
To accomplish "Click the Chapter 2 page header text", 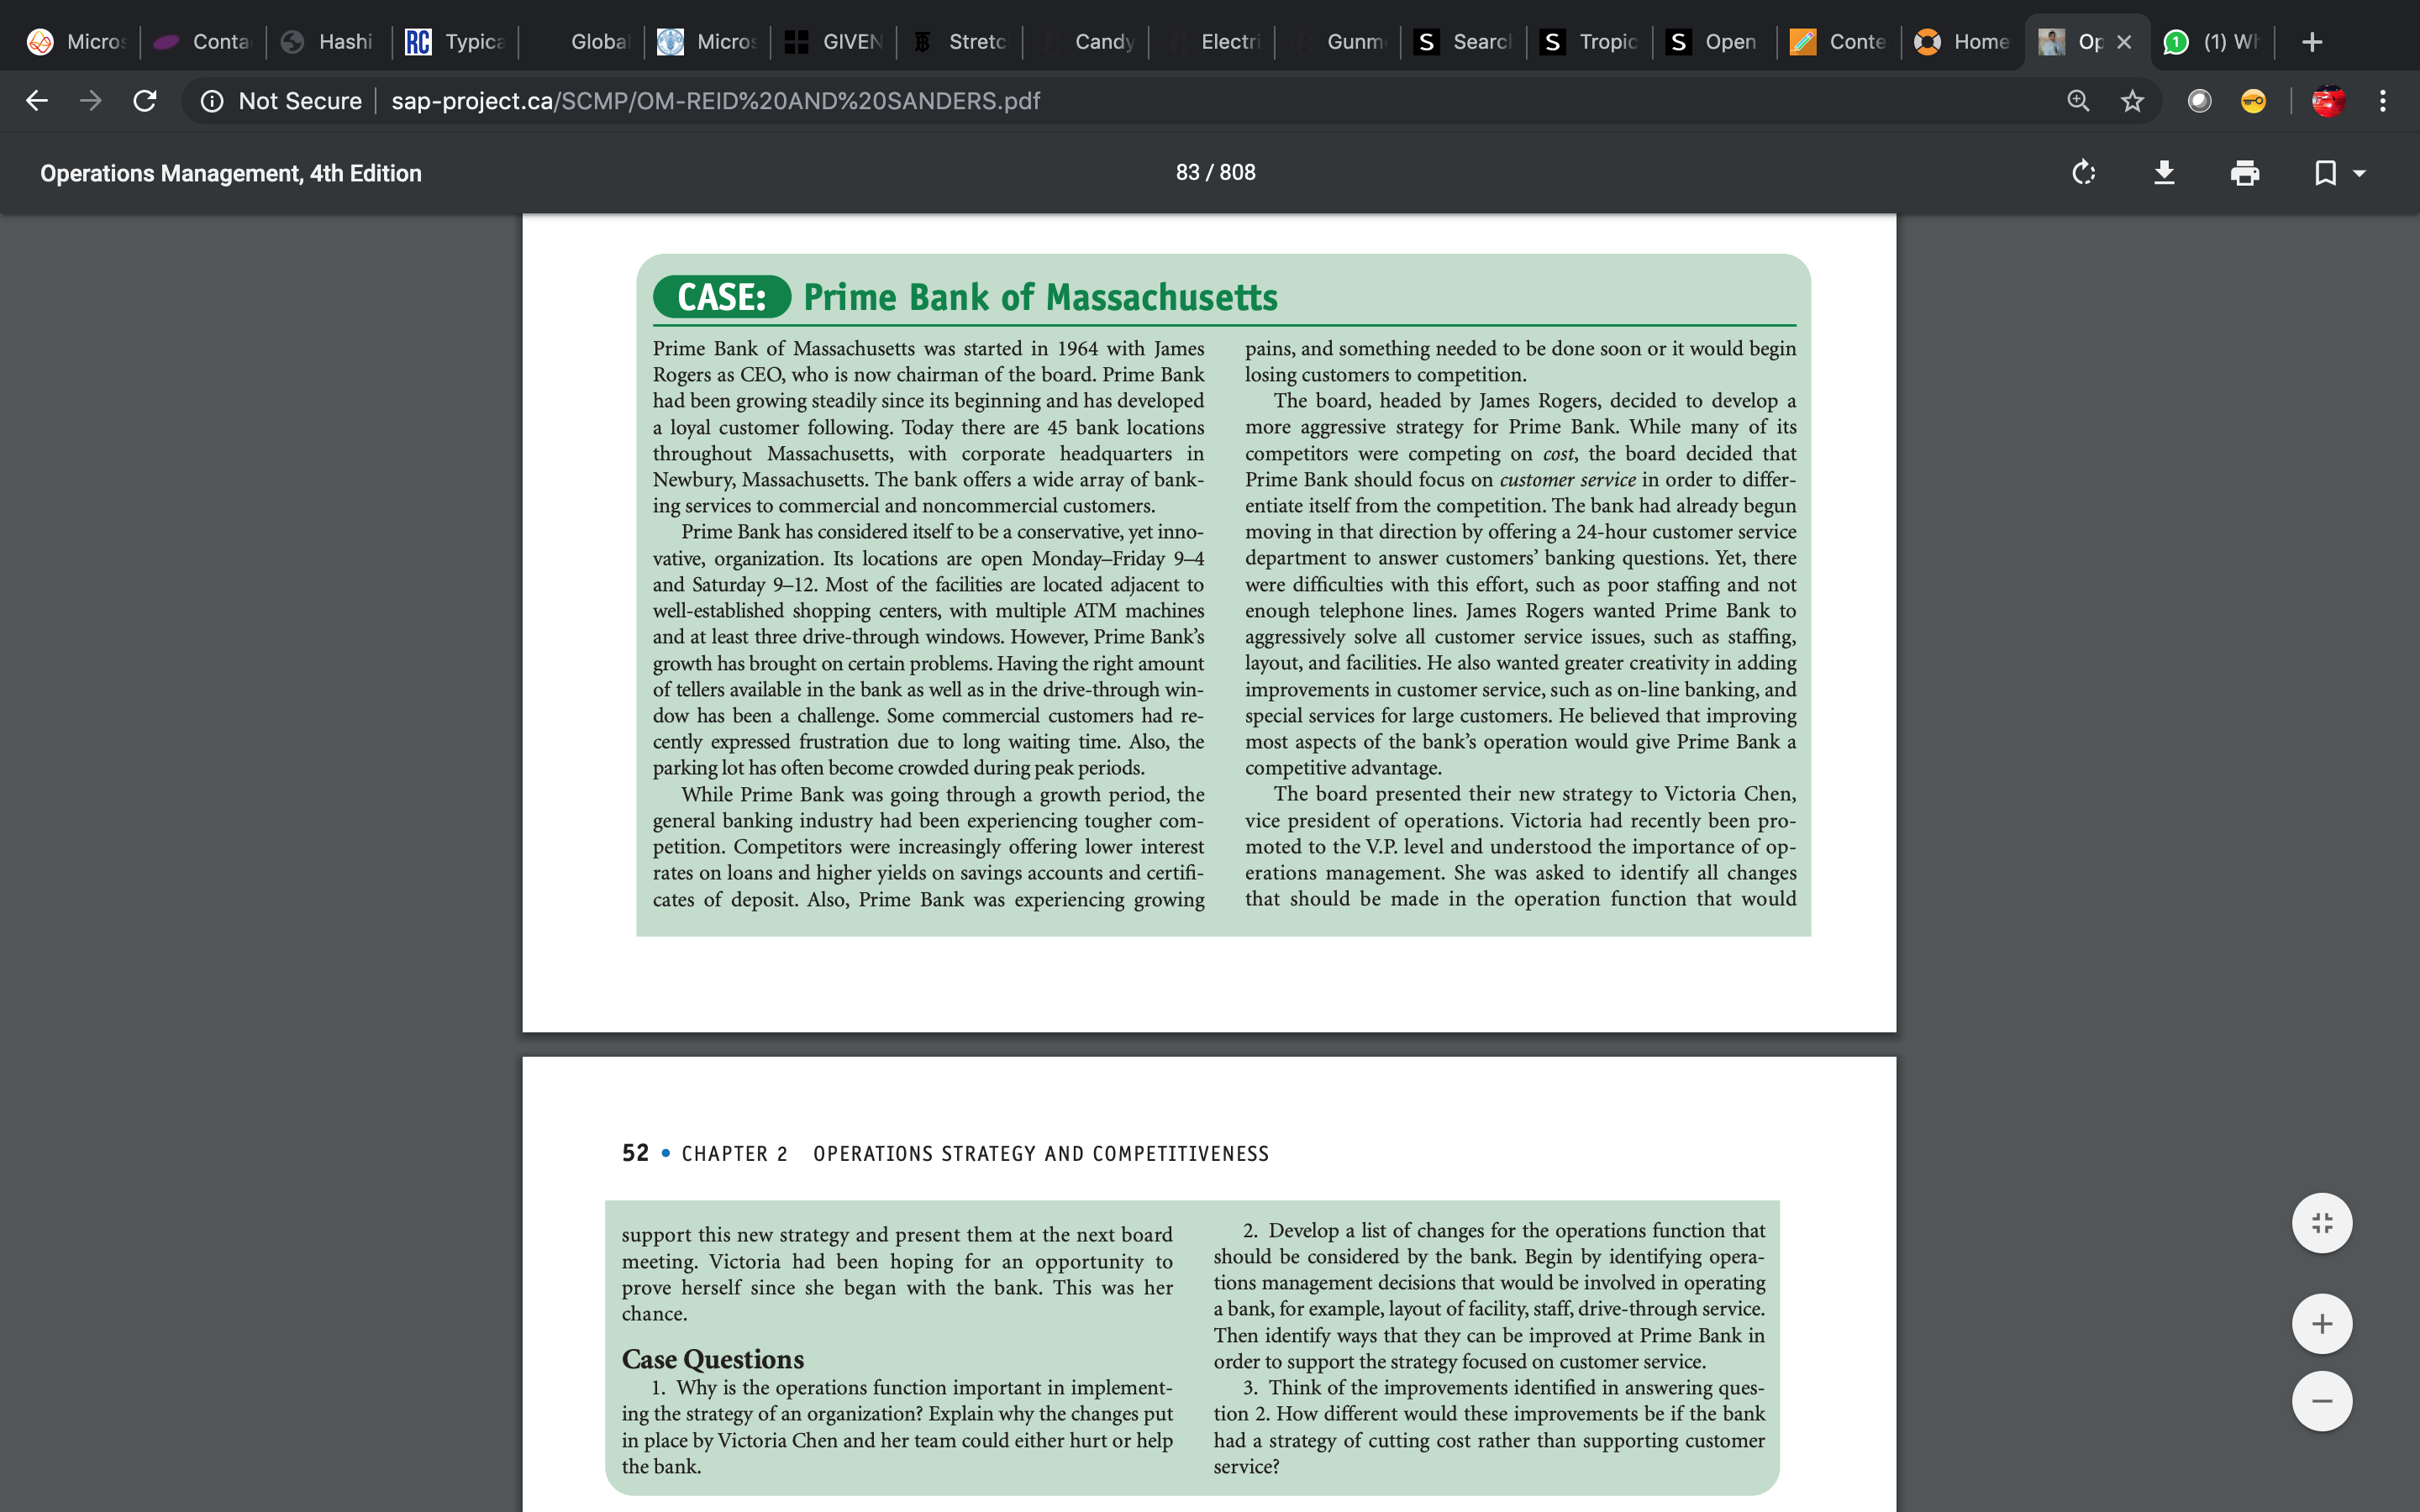I will (975, 1154).
